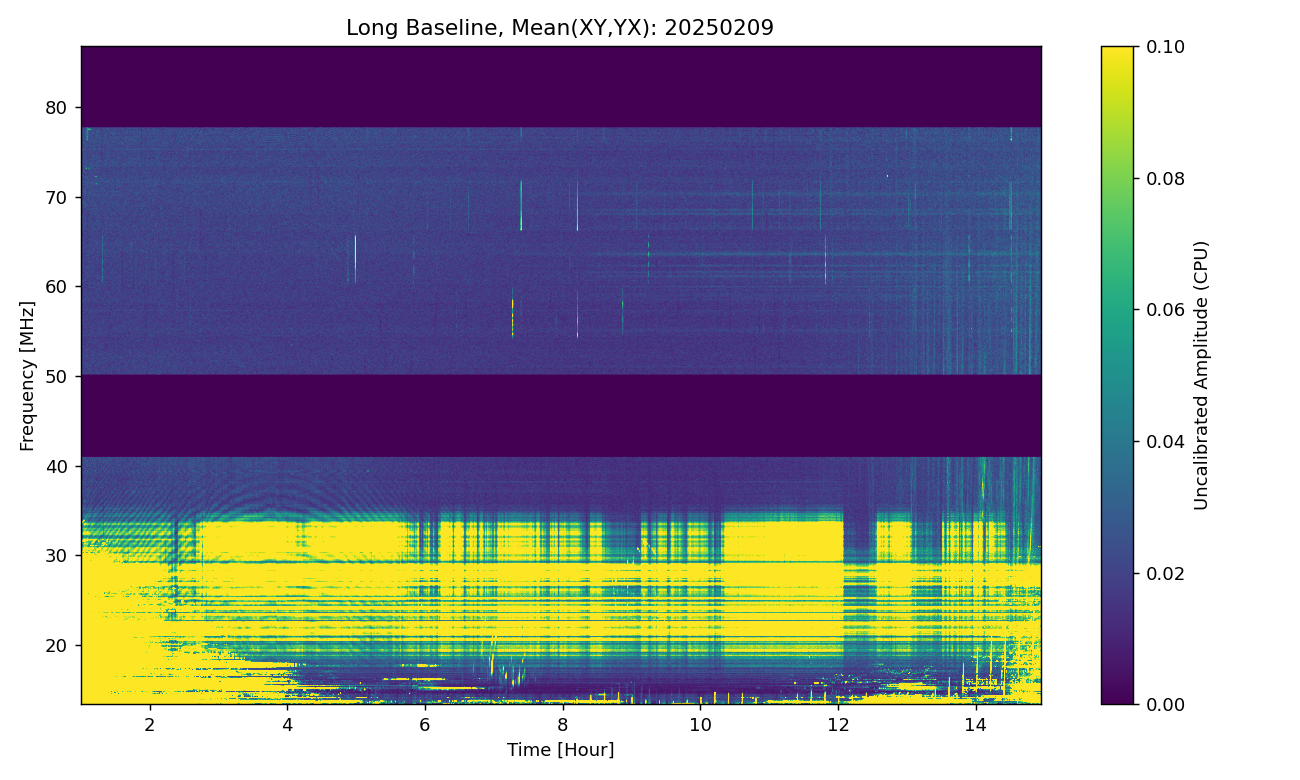Click the x-axis tick label for hour 14
The width and height of the screenshot is (1300, 780).
coord(974,723)
